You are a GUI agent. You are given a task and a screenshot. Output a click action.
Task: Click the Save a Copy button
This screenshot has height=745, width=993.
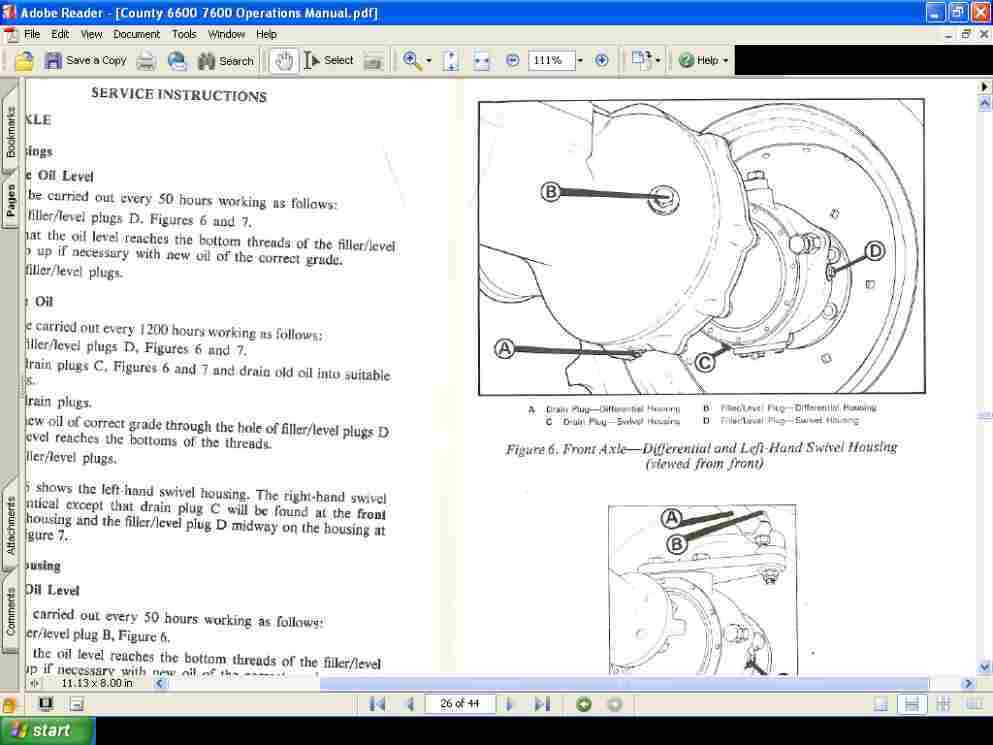(86, 61)
